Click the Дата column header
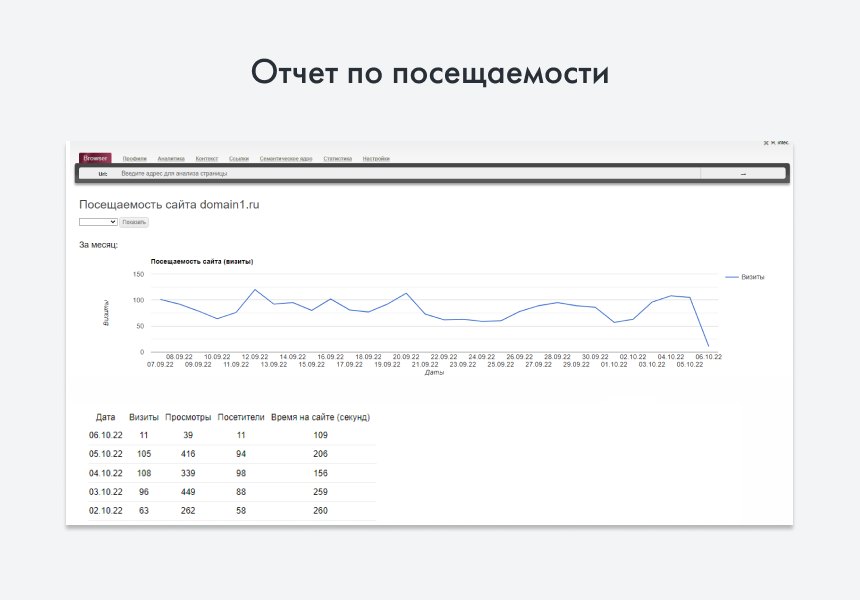The image size is (860, 600). (x=105, y=417)
